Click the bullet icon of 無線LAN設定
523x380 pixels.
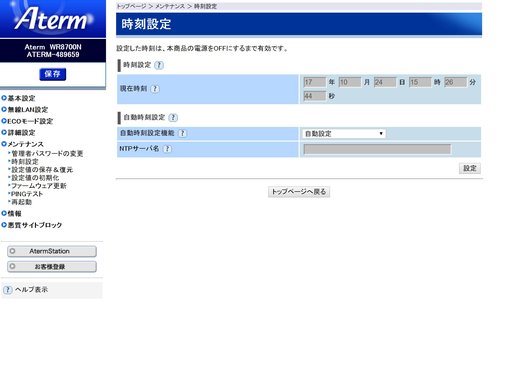point(4,109)
